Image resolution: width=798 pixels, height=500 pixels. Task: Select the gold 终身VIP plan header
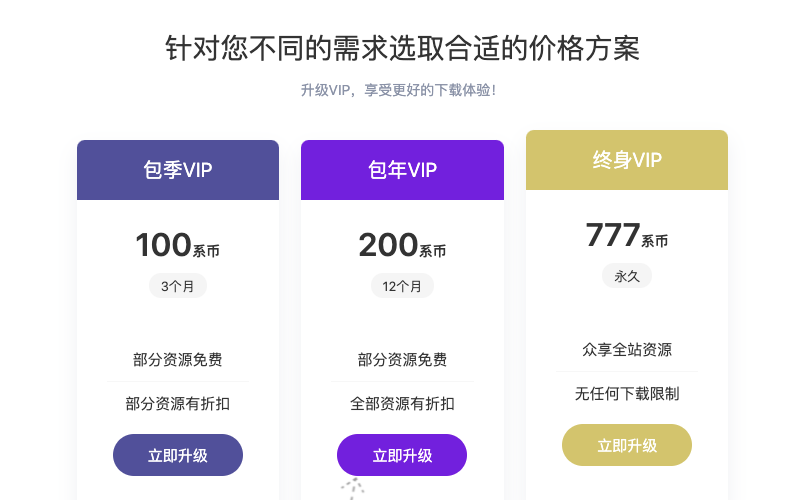tap(627, 160)
